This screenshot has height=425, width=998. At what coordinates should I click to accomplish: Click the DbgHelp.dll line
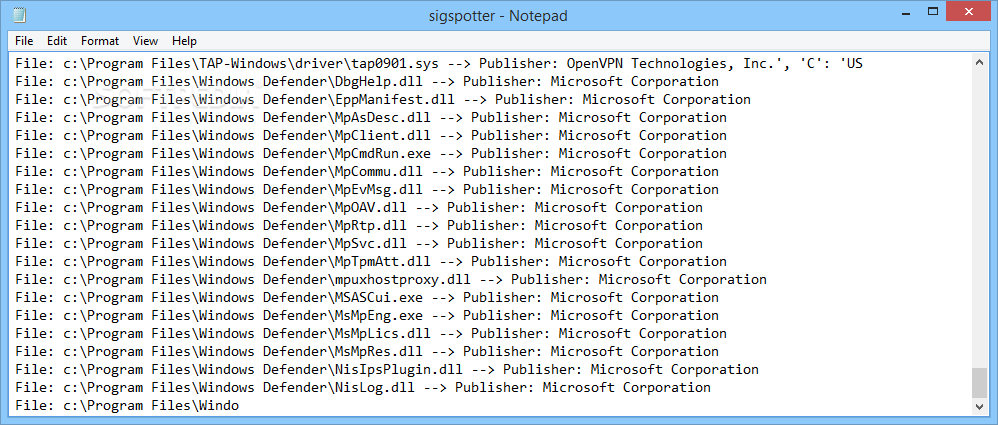click(367, 81)
